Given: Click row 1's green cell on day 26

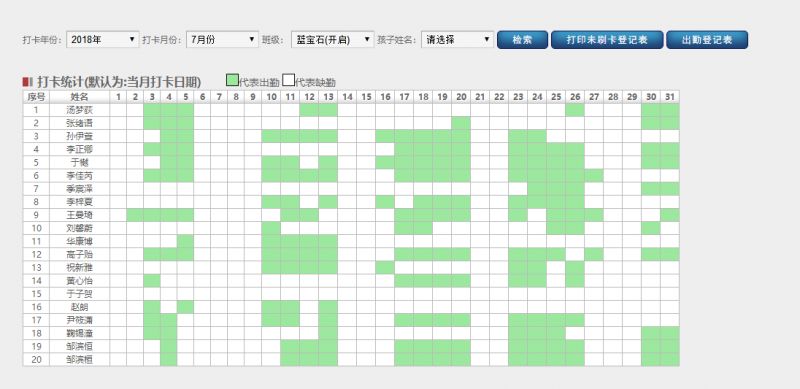Looking at the screenshot, I should click(575, 110).
